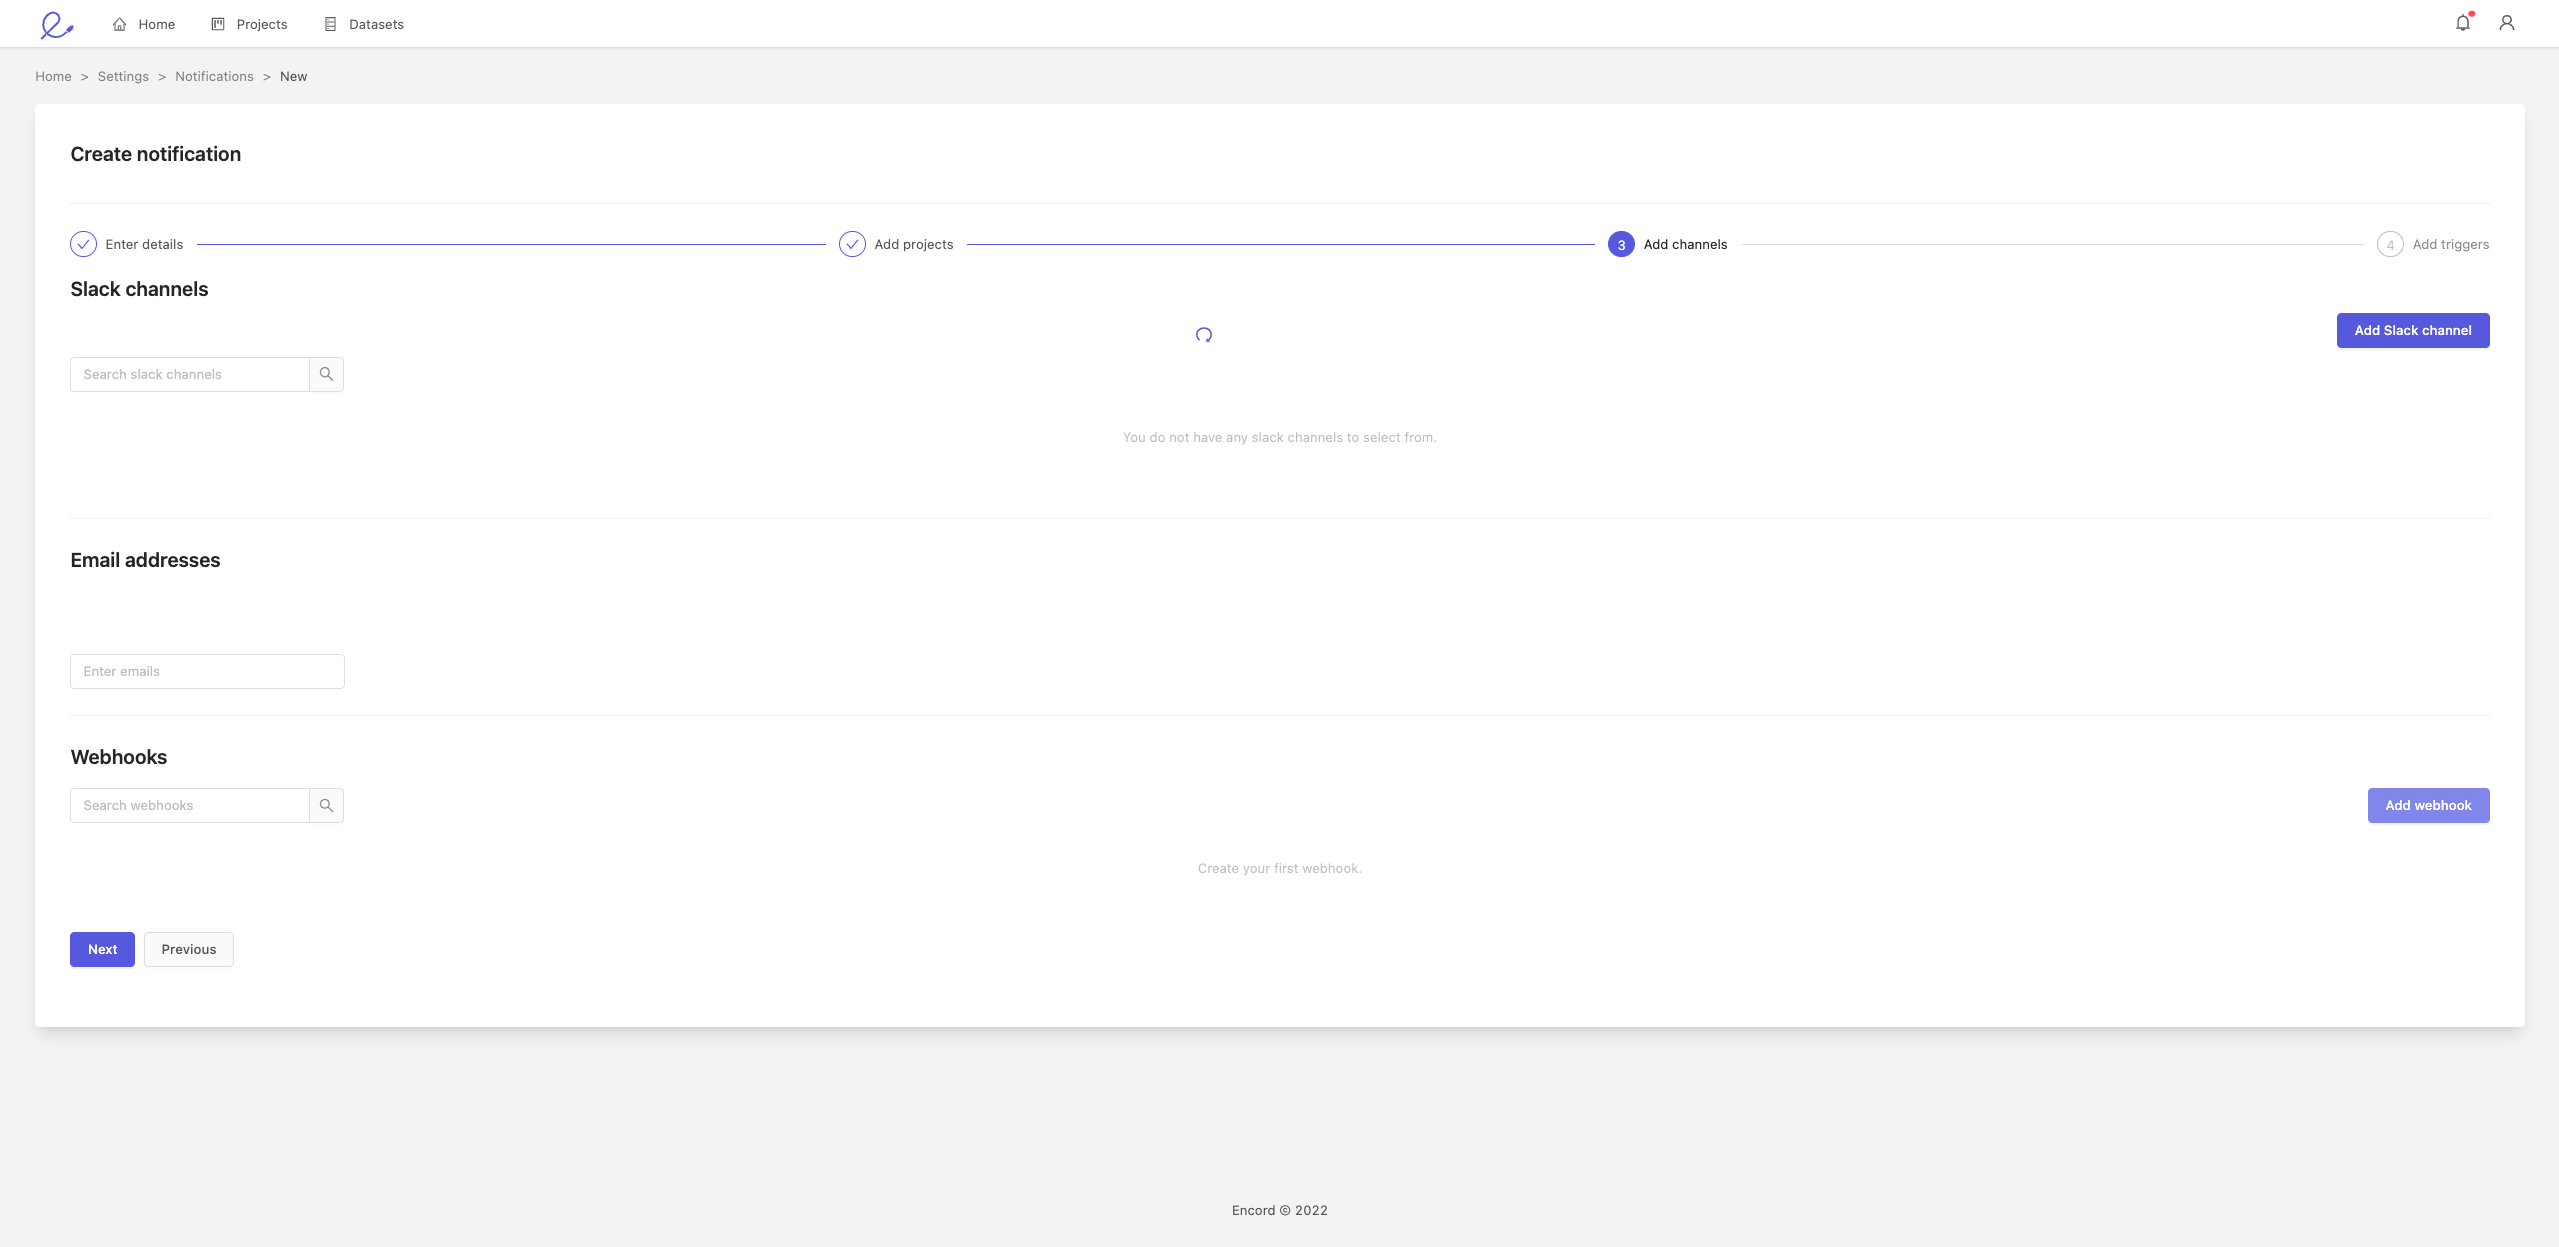Focus the Search webhooks field
This screenshot has height=1247, width=2559.
(x=190, y=805)
